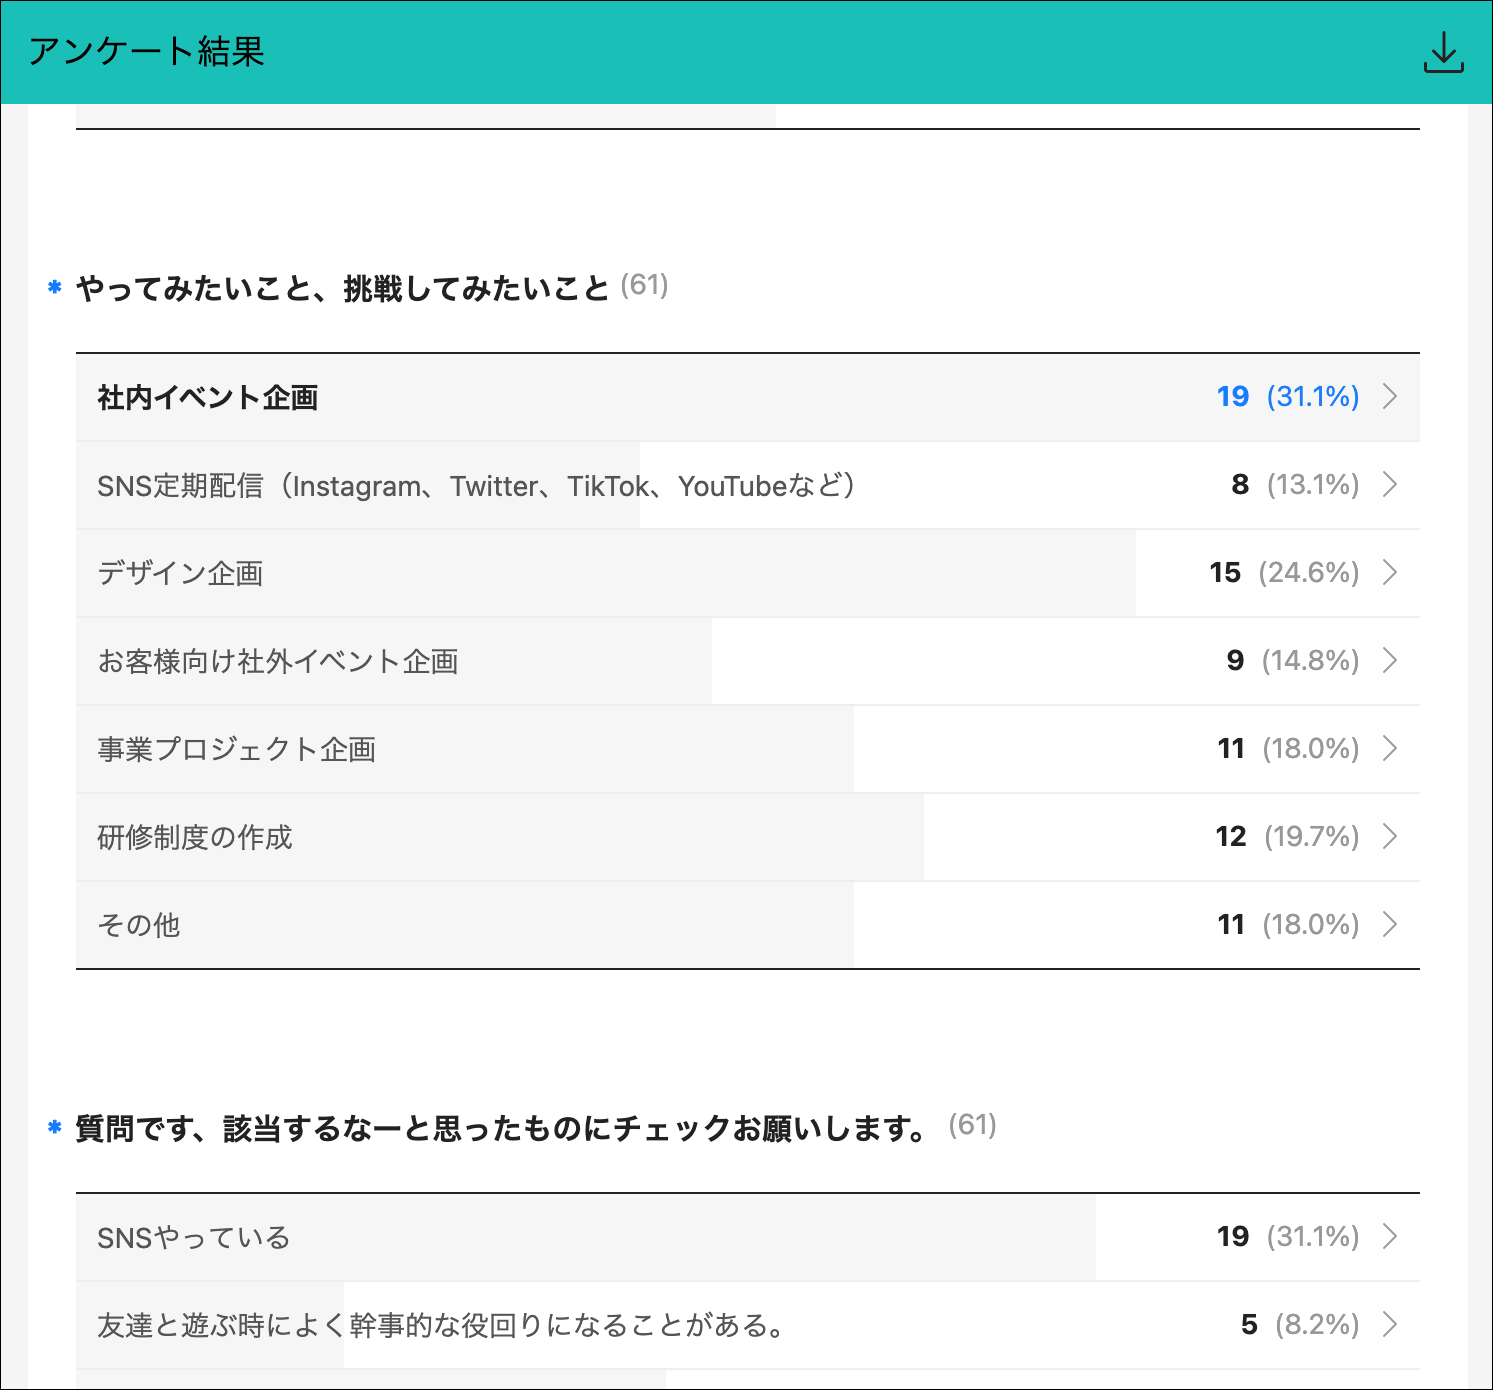Click 8 (13.1%) count for SNS定期配信
Image resolution: width=1493 pixels, height=1390 pixels.
(1294, 485)
